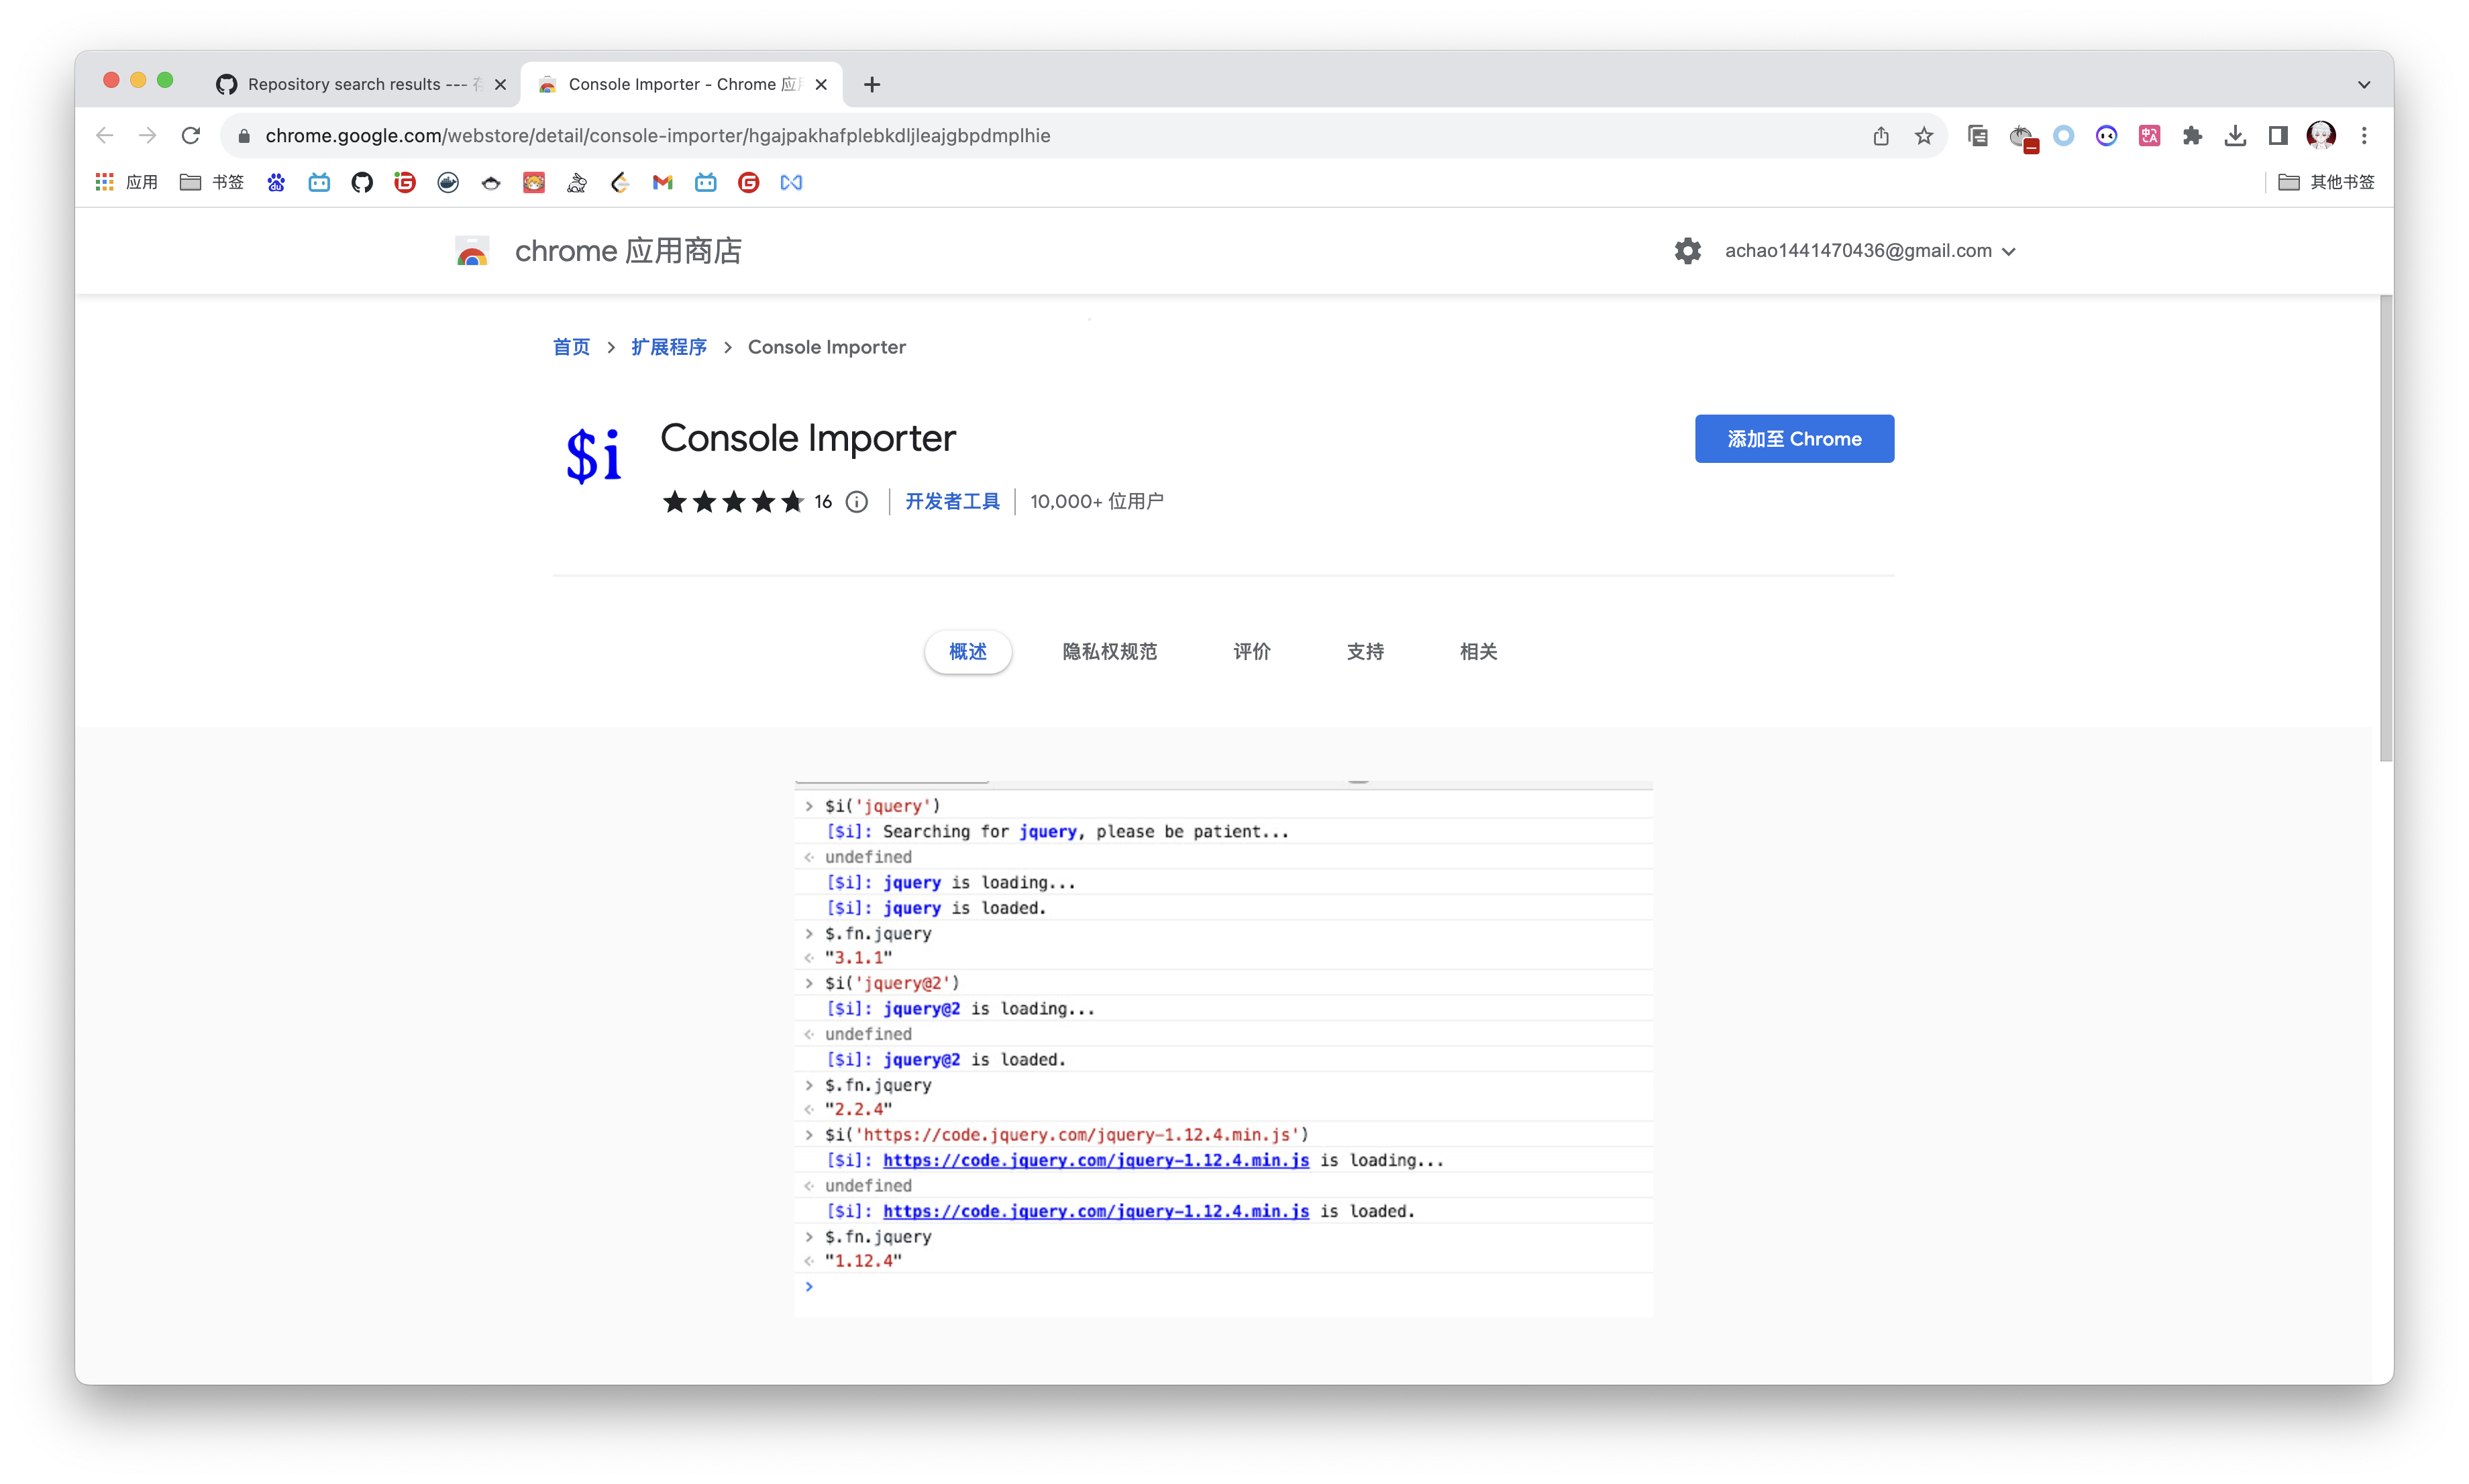Viewport: 2469px width, 1484px height.
Task: Open the 开发者工具 category link
Action: (x=952, y=502)
